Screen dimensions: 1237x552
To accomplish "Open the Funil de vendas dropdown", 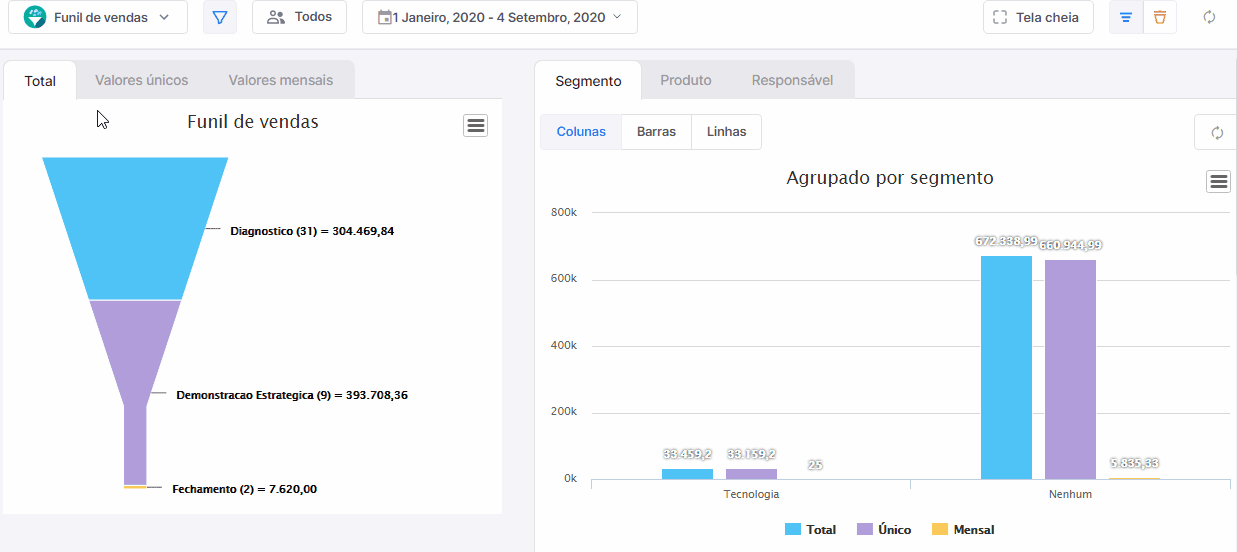I will (x=97, y=17).
